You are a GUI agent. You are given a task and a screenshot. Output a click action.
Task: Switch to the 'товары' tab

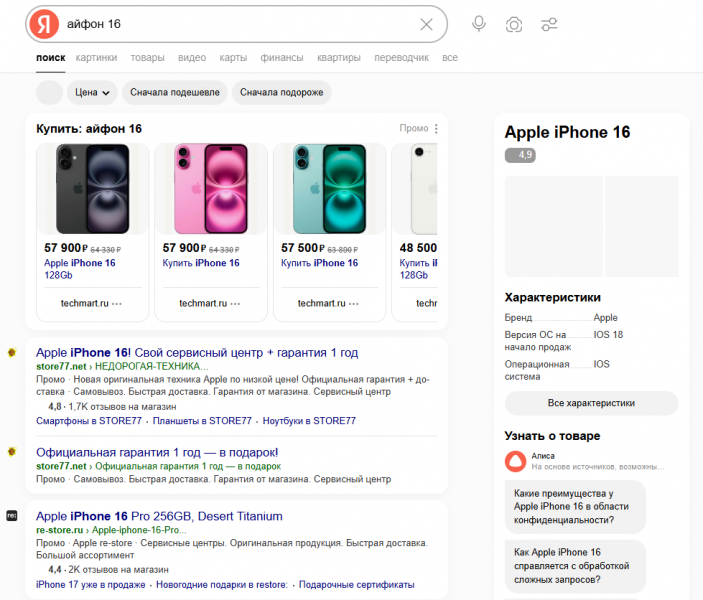[147, 58]
